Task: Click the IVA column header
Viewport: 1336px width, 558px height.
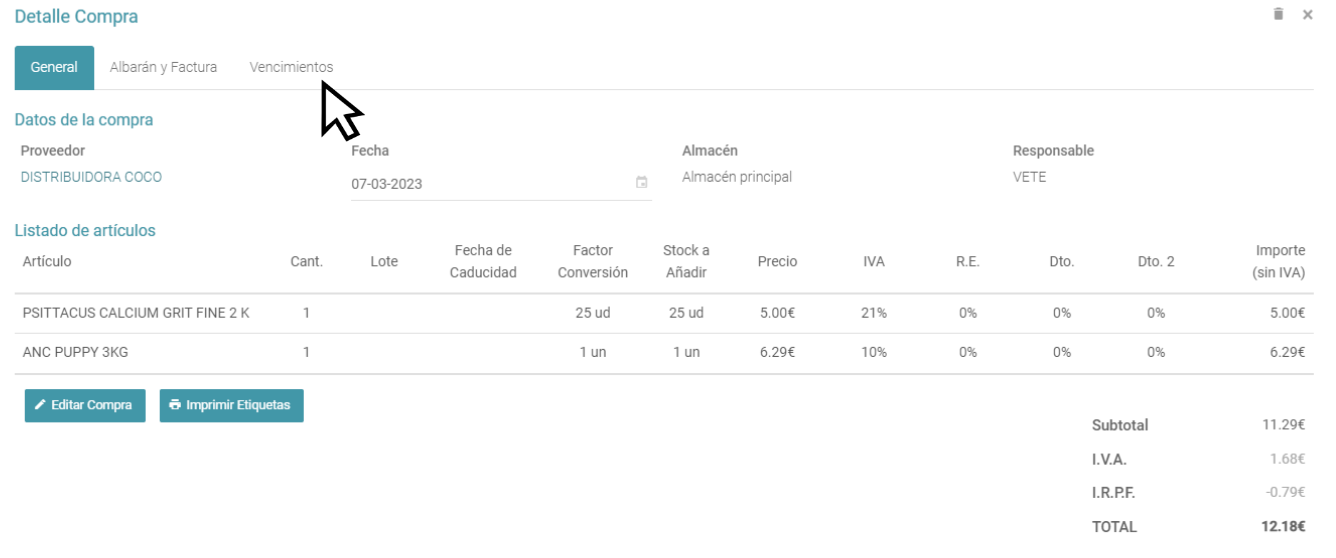Action: (x=873, y=261)
